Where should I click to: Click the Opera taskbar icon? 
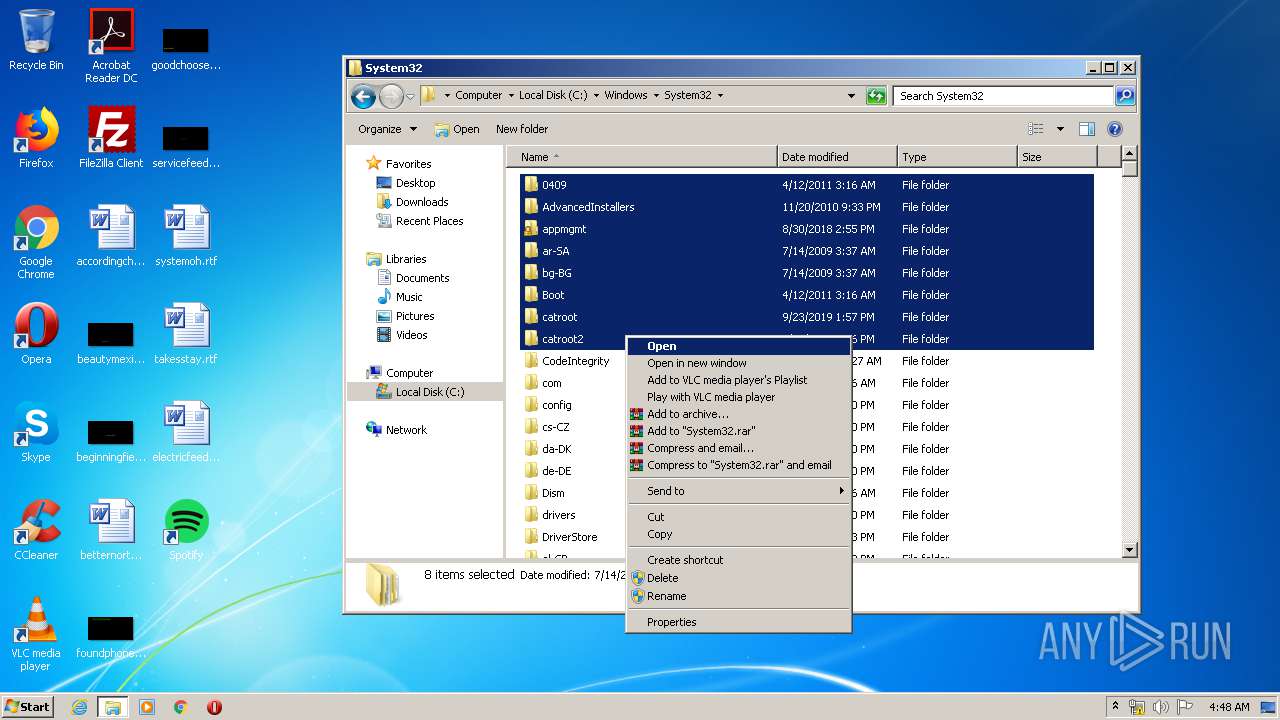pyautogui.click(x=214, y=707)
